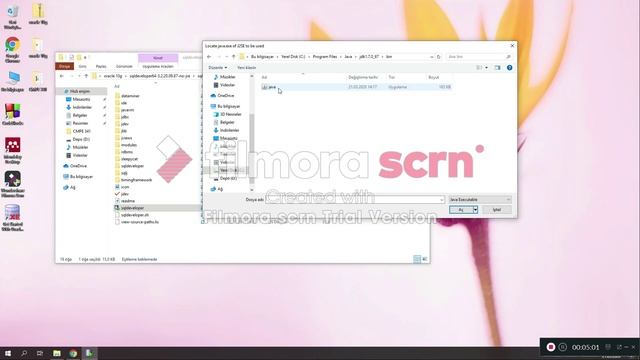Expand the view options dropdown arrow
This screenshot has height=360, width=640.
click(486, 68)
